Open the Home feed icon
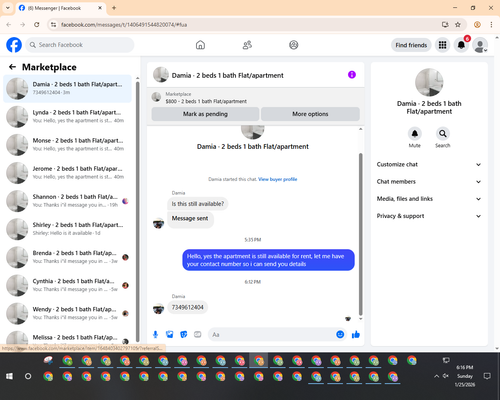This screenshot has height=400, width=500. 200,45
